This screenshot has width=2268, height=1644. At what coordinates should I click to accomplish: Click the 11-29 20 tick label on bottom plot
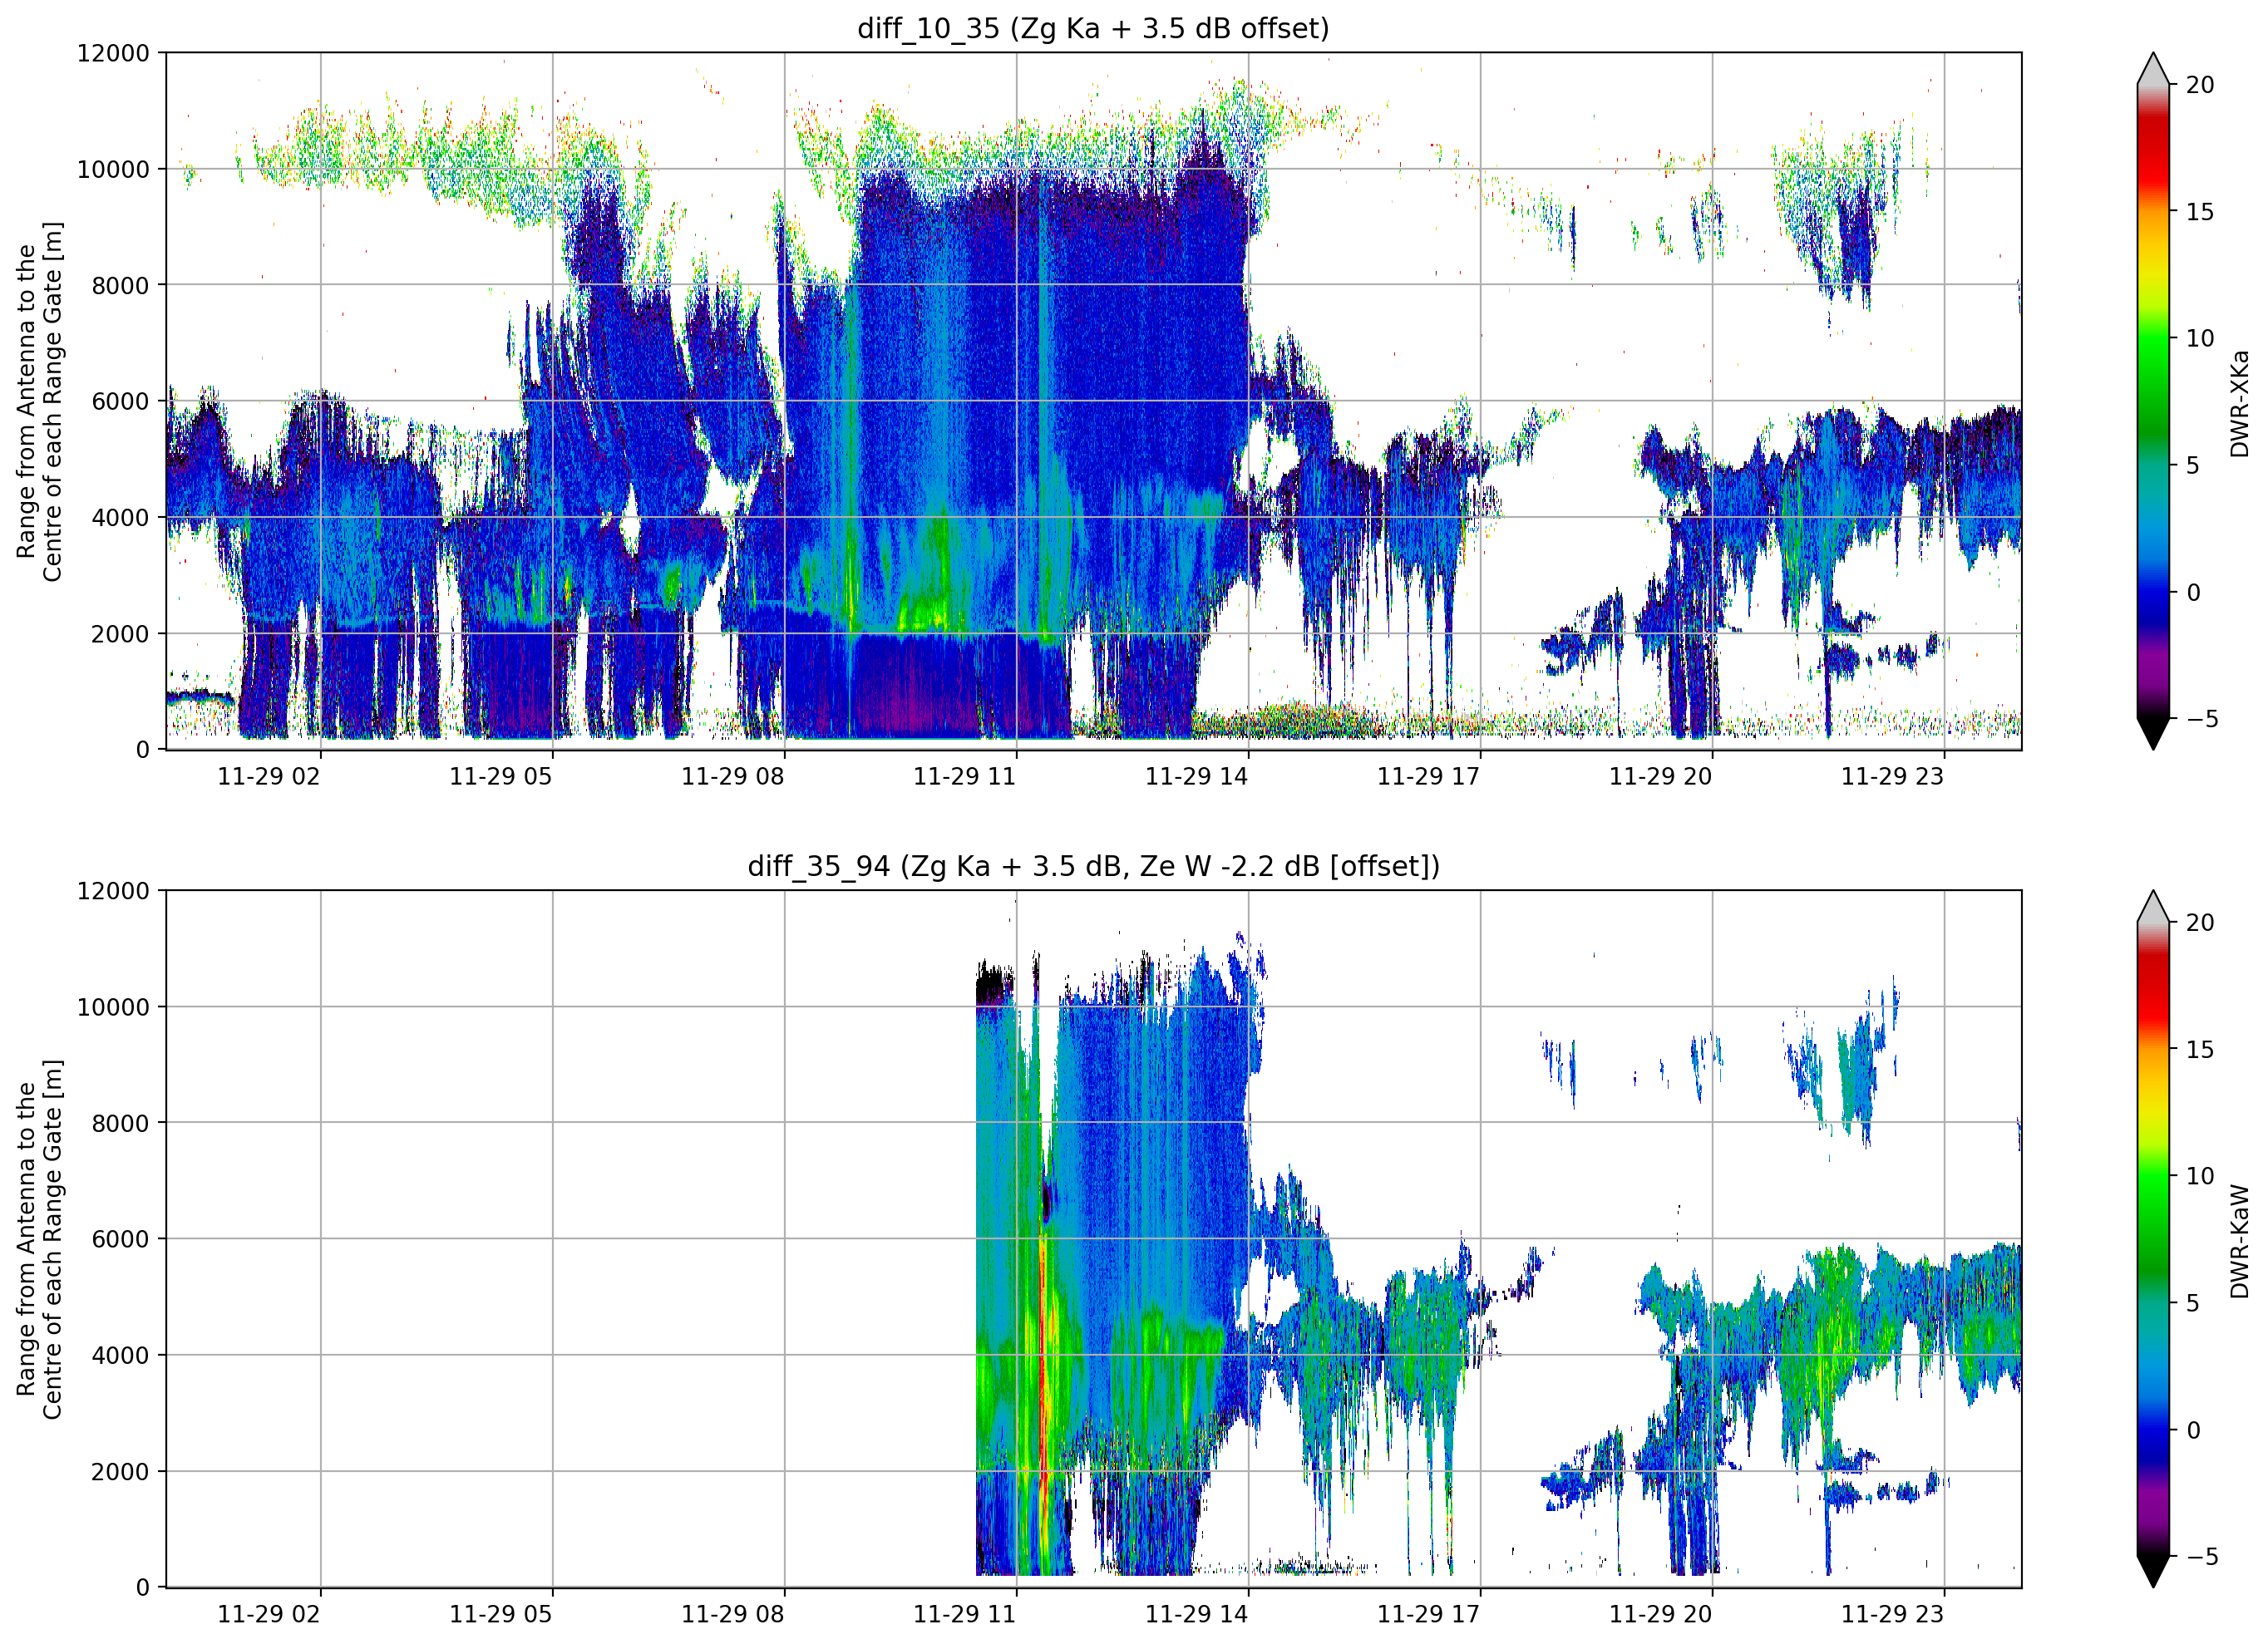coord(1660,1614)
